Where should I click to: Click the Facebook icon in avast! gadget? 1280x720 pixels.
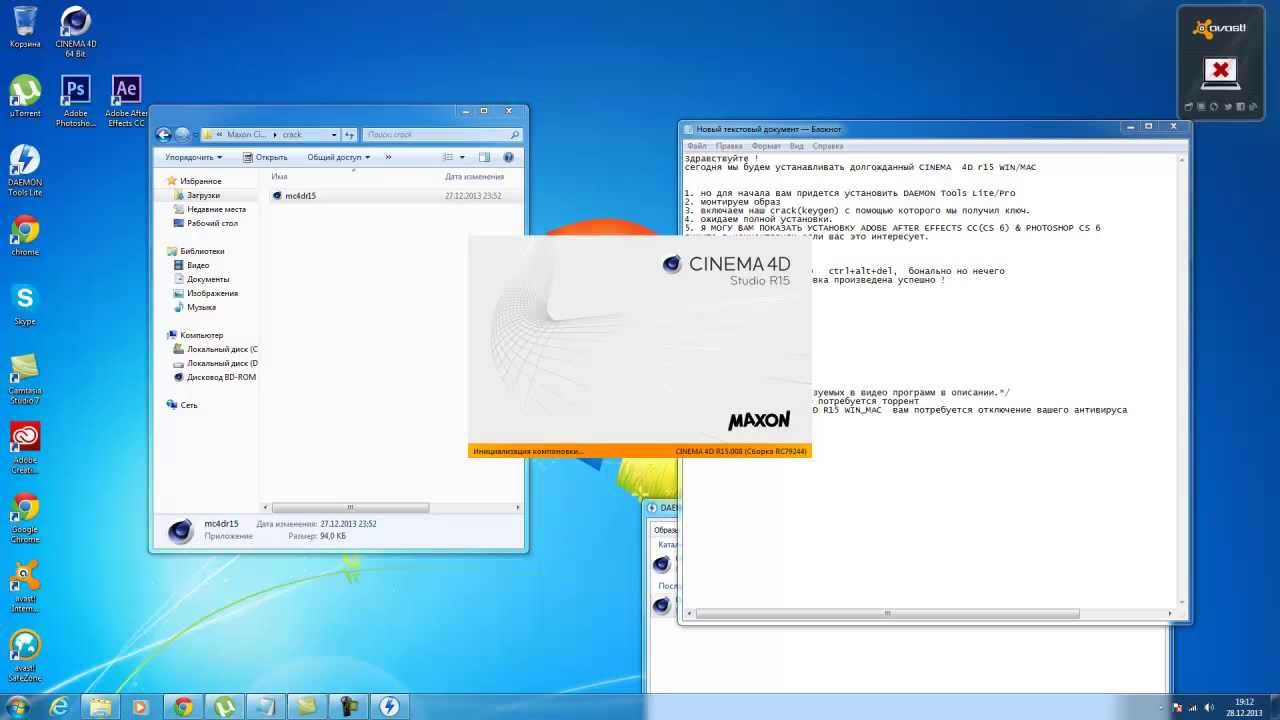(1239, 107)
